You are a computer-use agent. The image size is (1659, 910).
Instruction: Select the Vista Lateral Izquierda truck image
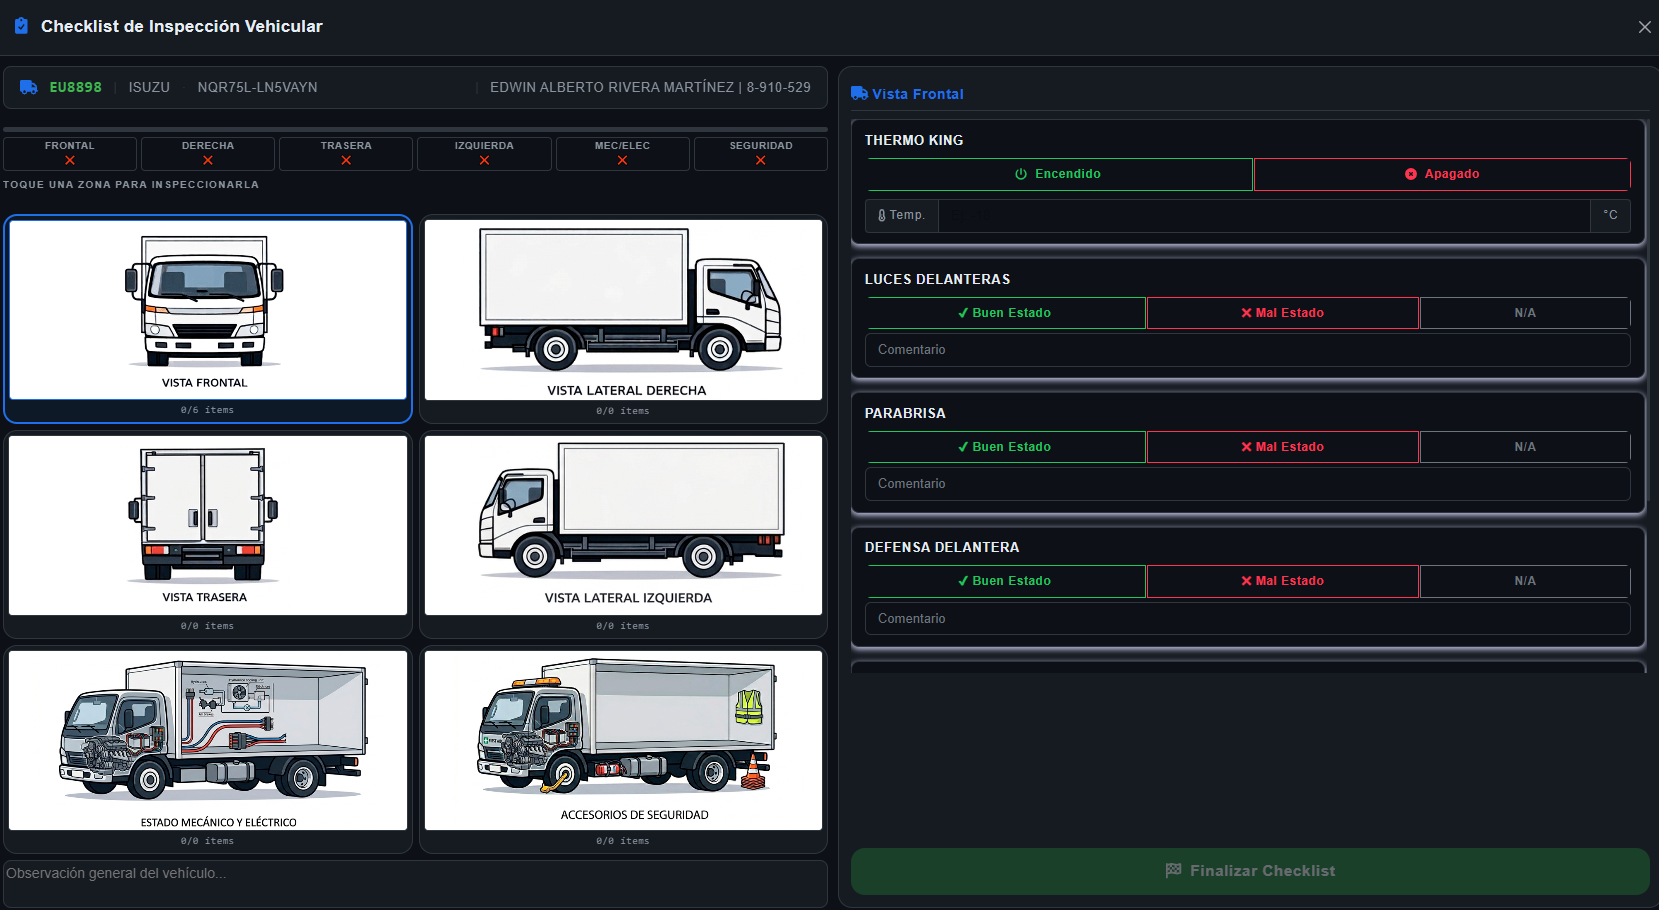pos(623,525)
